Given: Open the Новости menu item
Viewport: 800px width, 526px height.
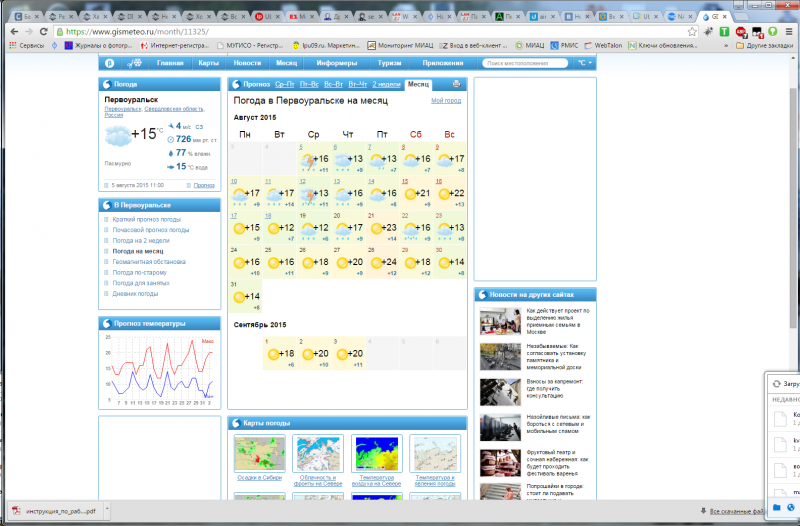Looking at the screenshot, I should pos(247,63).
